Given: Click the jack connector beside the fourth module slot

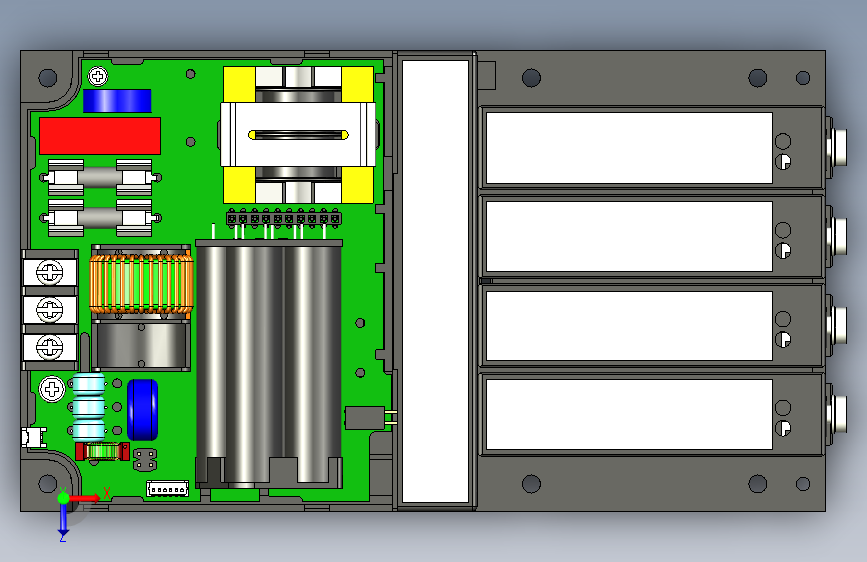Looking at the screenshot, I should (837, 414).
